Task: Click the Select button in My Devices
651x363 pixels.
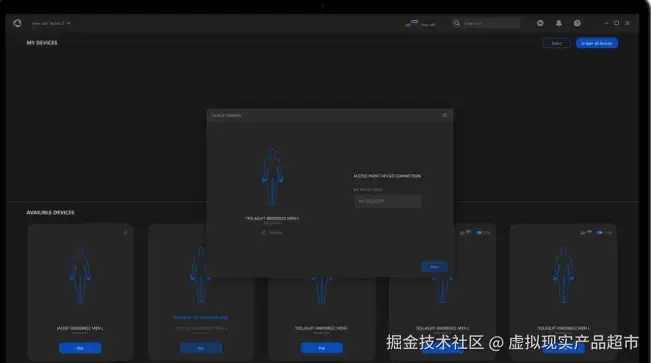Action: click(x=556, y=43)
